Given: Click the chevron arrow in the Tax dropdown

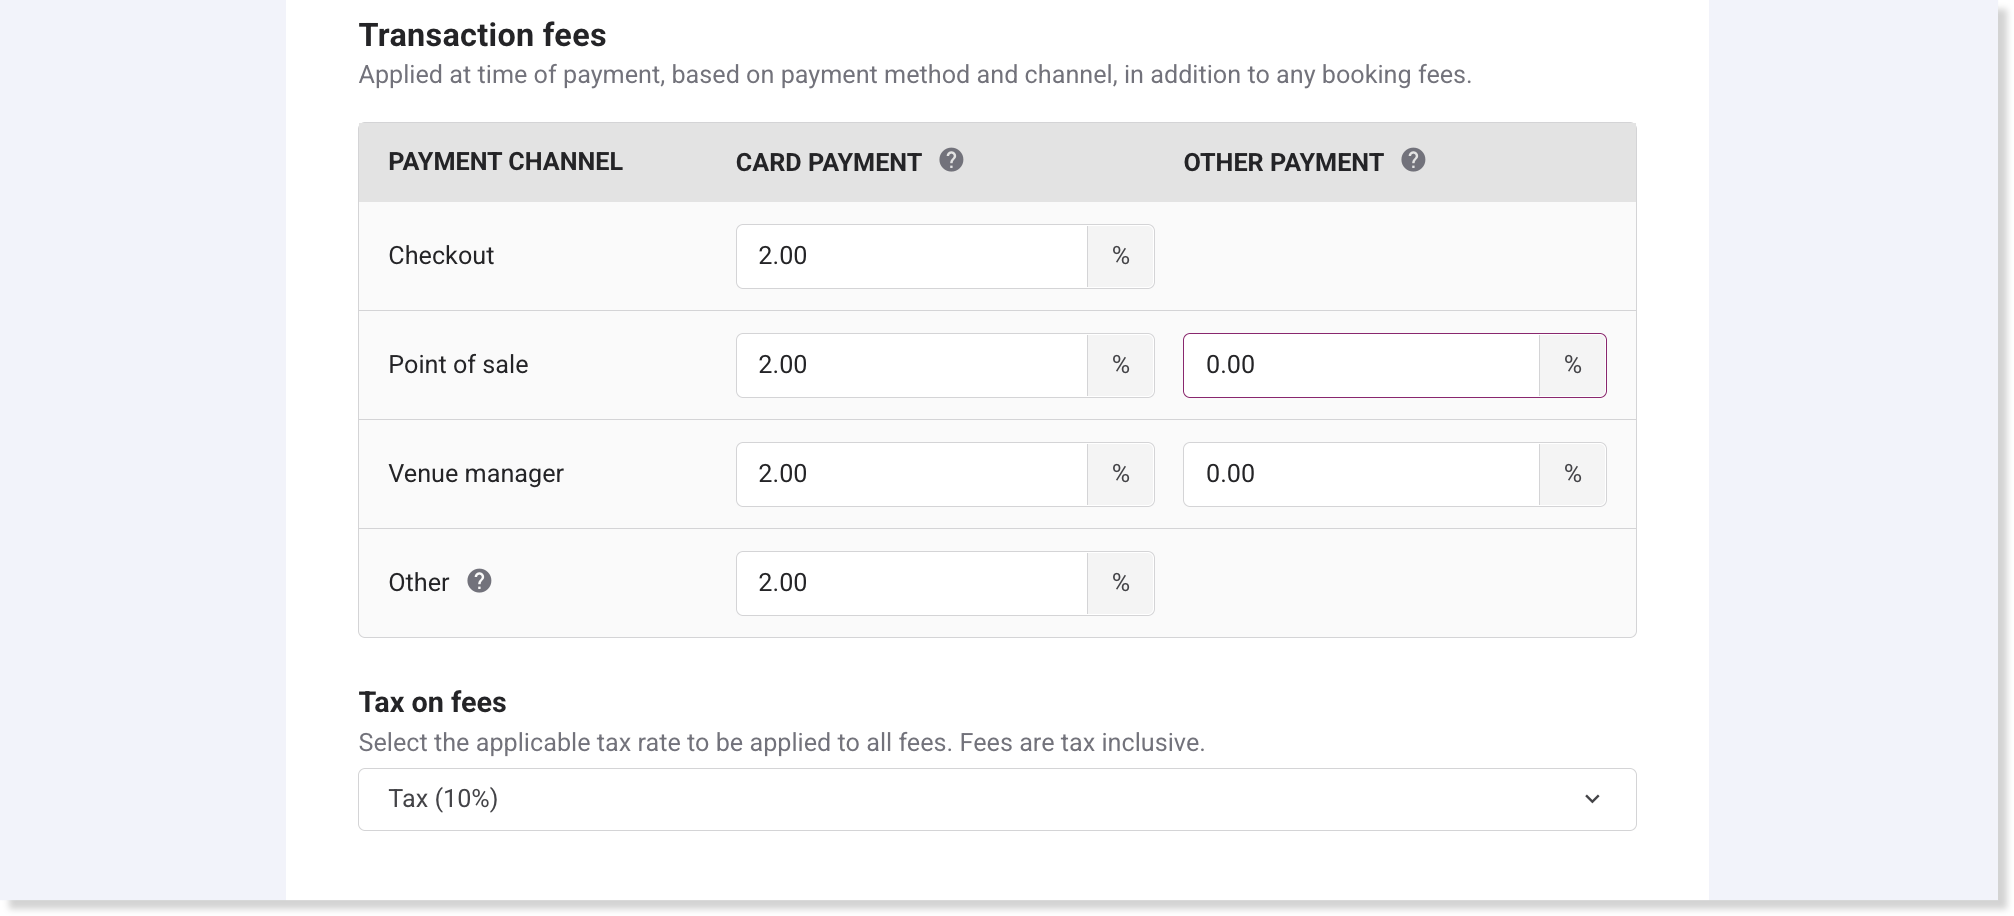Looking at the screenshot, I should (x=1592, y=799).
